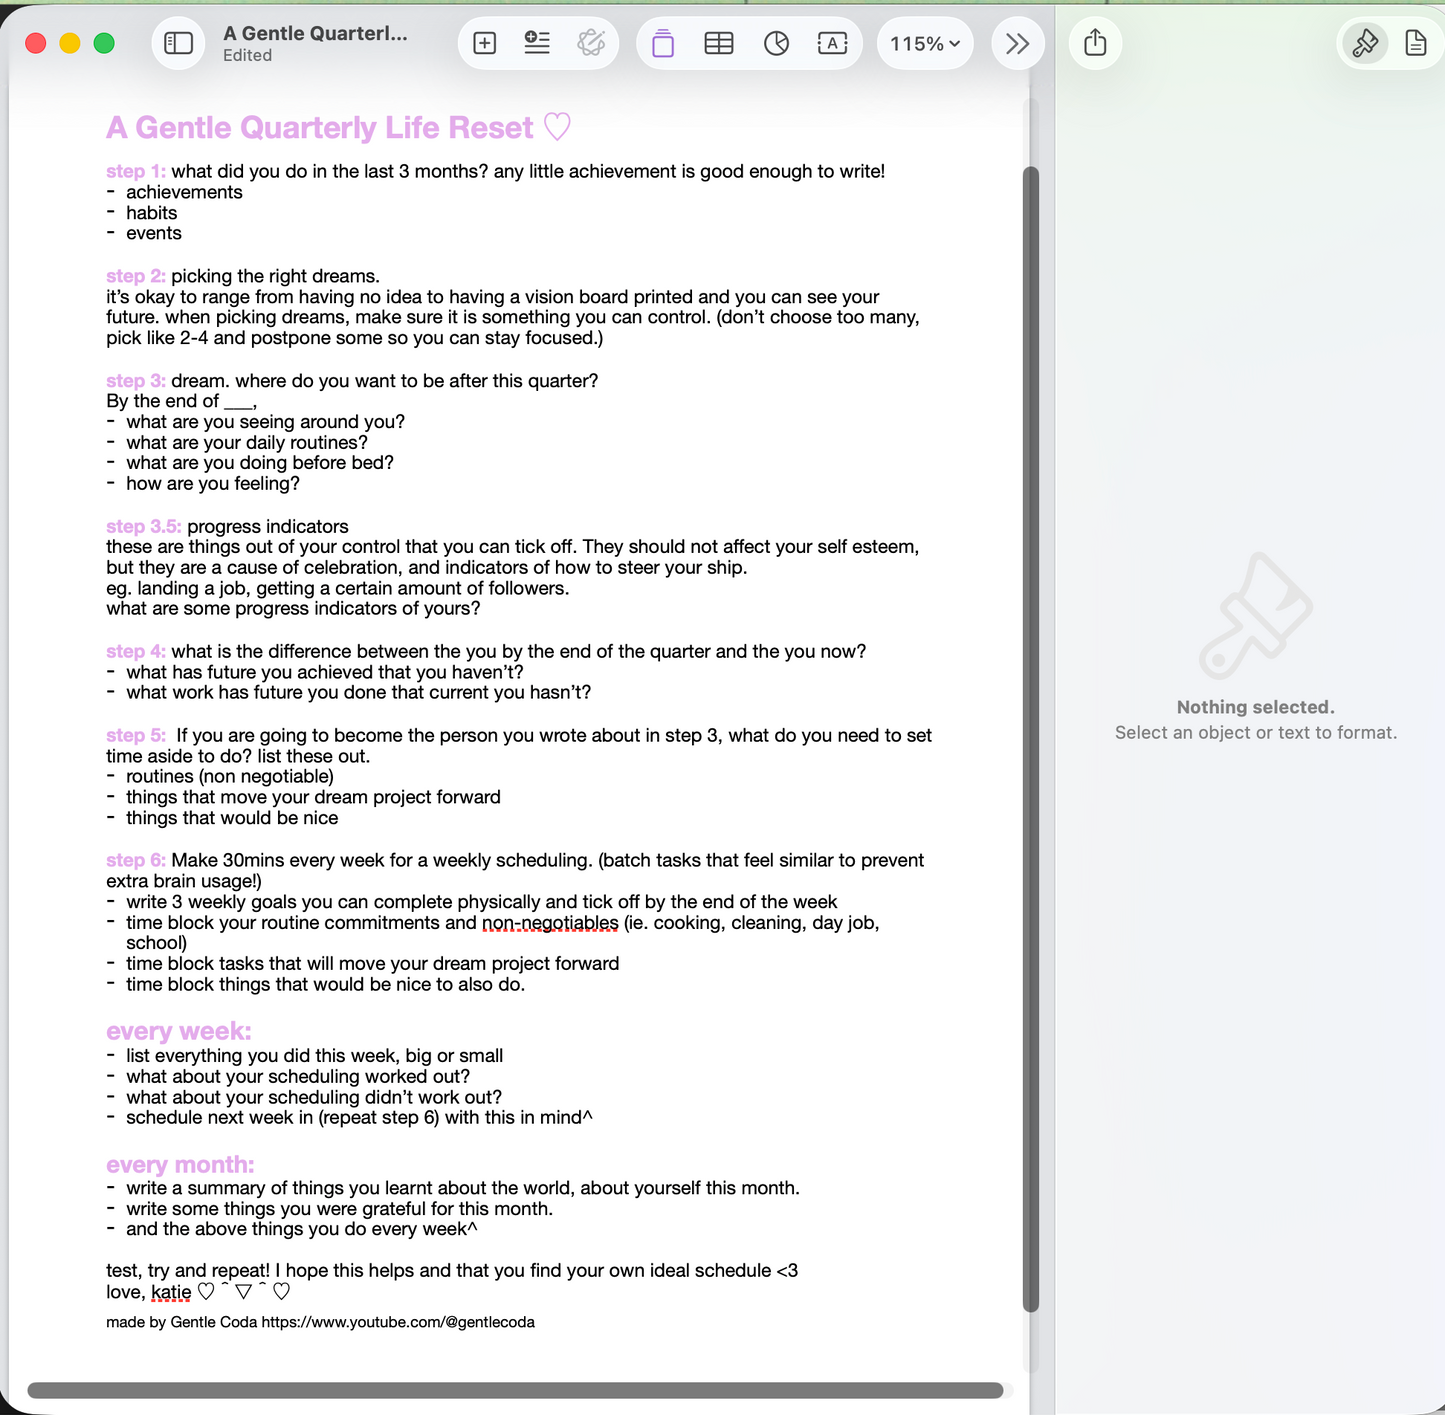Click the gentlecoda YouTube URL text
Screen dimensions: 1445x1415
tap(398, 1322)
